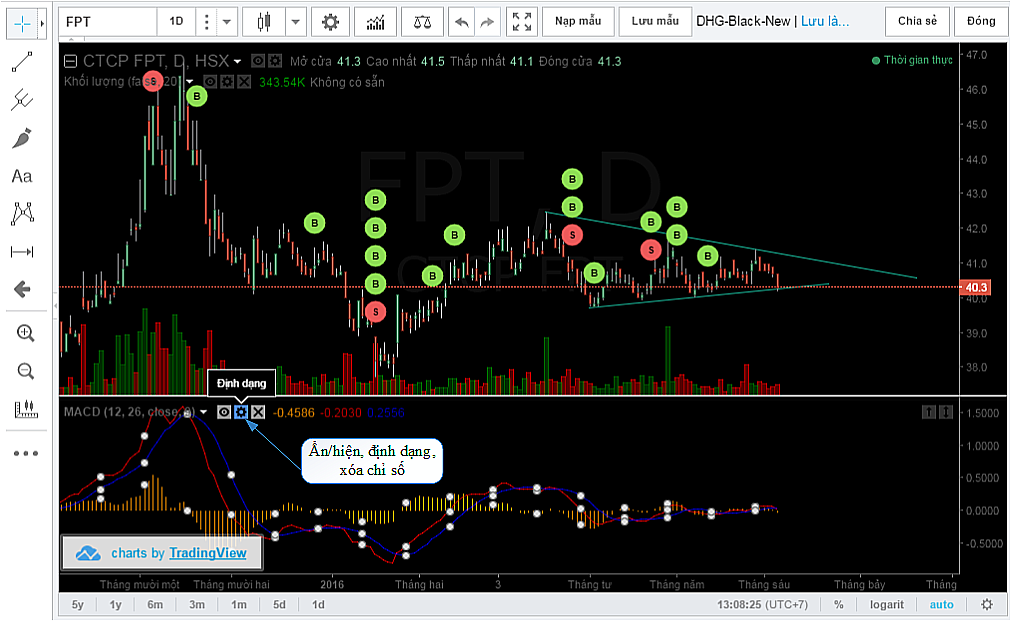Image resolution: width=1011 pixels, height=621 pixels.
Task: Select the 1d time range
Action: click(x=319, y=604)
